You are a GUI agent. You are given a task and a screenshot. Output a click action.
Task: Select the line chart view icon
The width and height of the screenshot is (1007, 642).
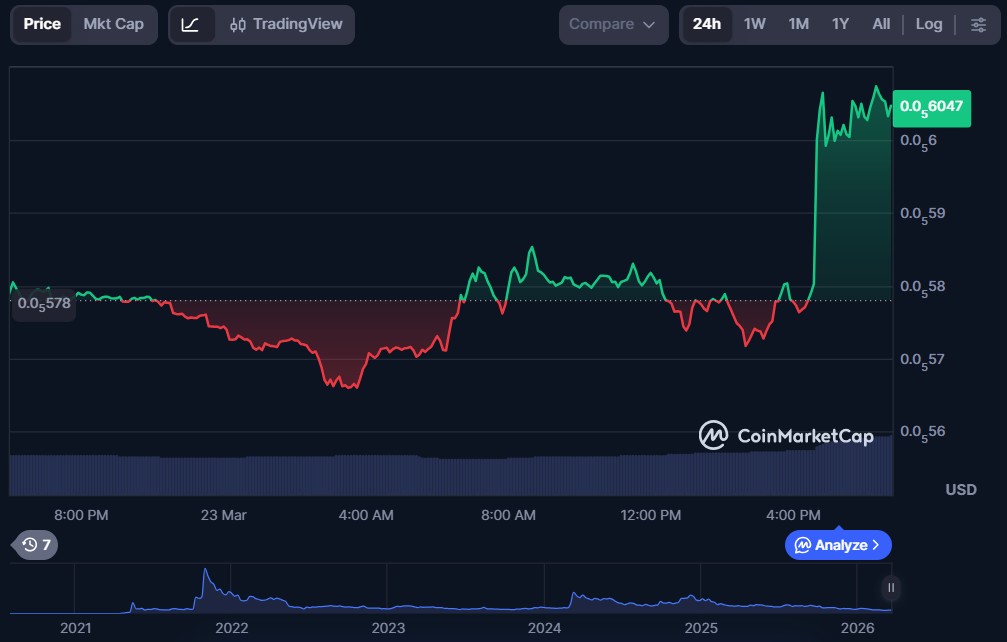click(x=191, y=24)
